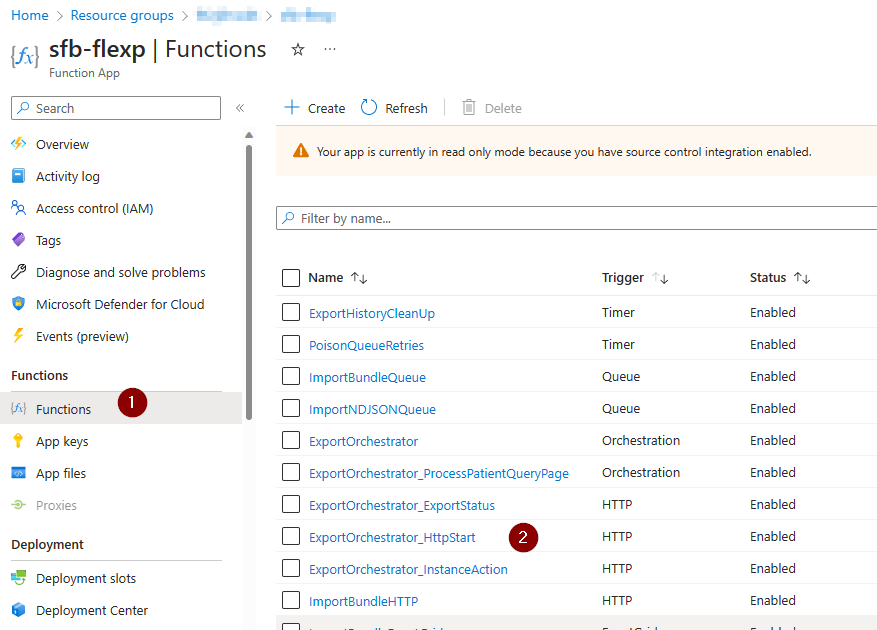
Task: Click the circular Refresh icon
Action: coord(369,107)
